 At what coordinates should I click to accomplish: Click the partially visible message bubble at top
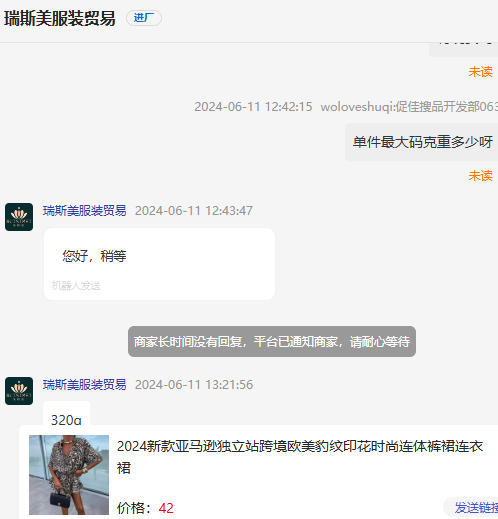(x=464, y=49)
